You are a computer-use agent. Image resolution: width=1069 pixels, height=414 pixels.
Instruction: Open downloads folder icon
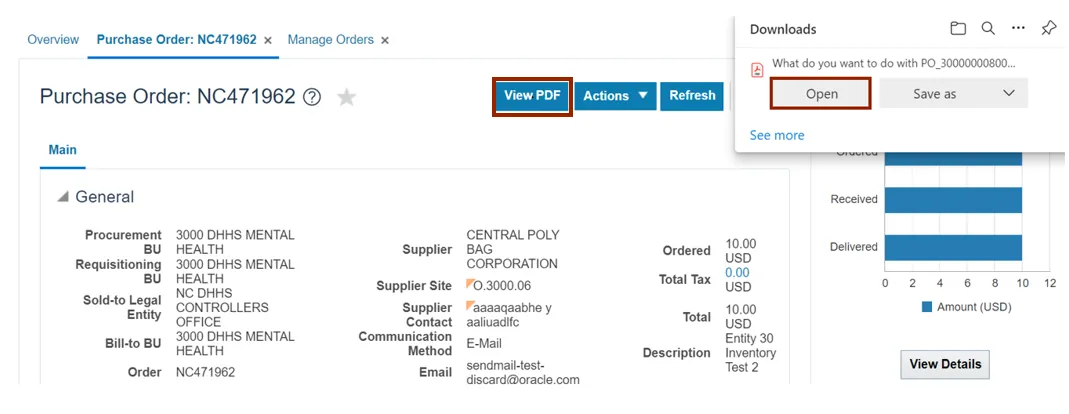click(x=958, y=29)
